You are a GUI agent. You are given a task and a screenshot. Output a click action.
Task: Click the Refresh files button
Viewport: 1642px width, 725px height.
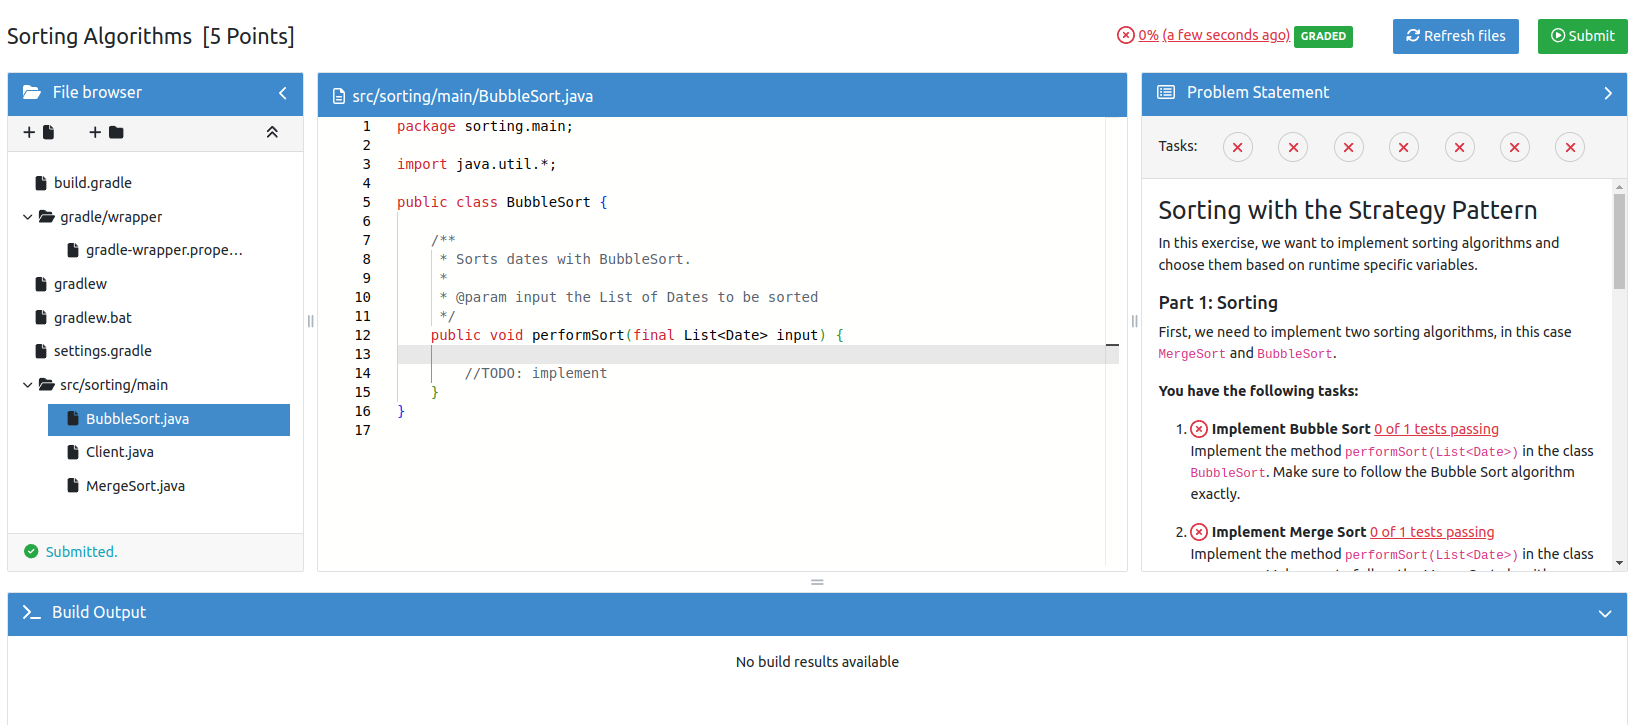coord(1455,36)
